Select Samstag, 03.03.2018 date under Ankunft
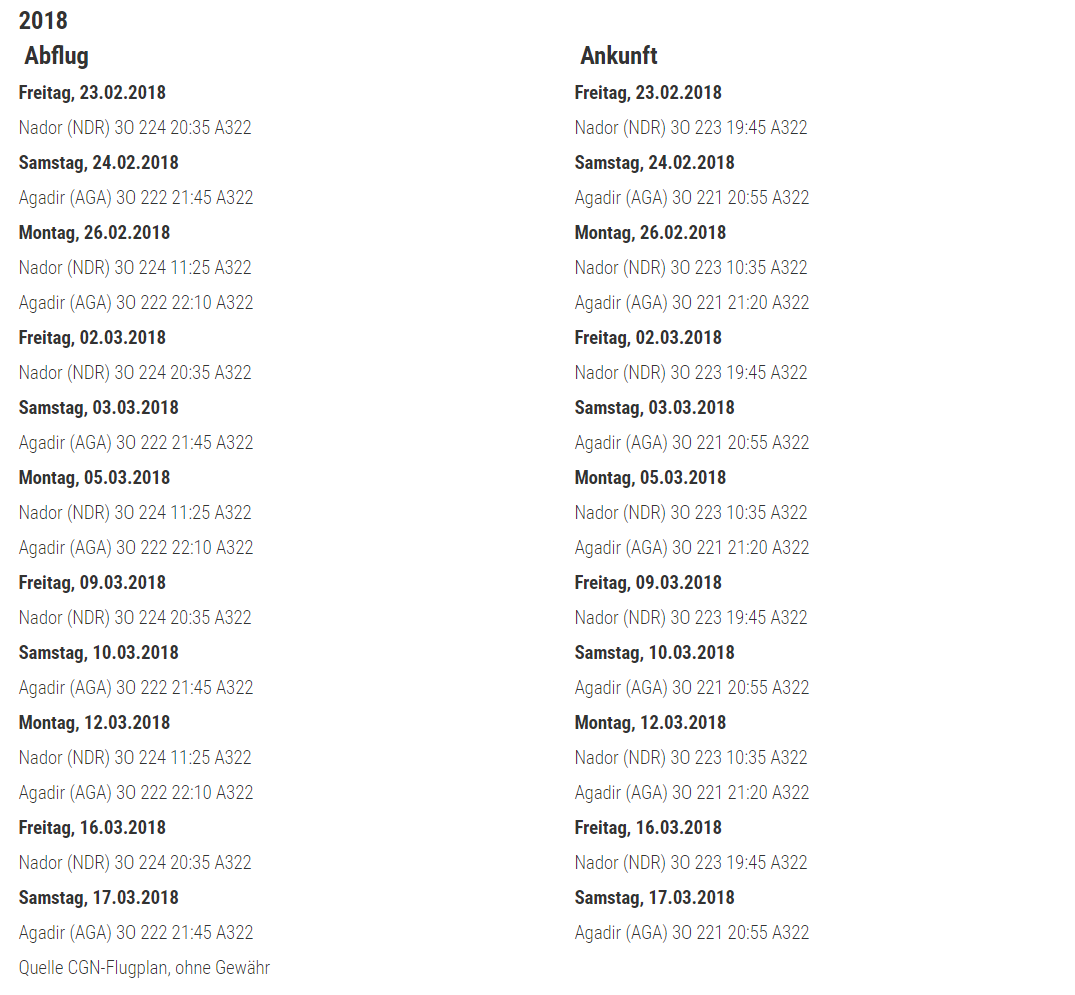This screenshot has width=1075, height=995. click(x=654, y=408)
